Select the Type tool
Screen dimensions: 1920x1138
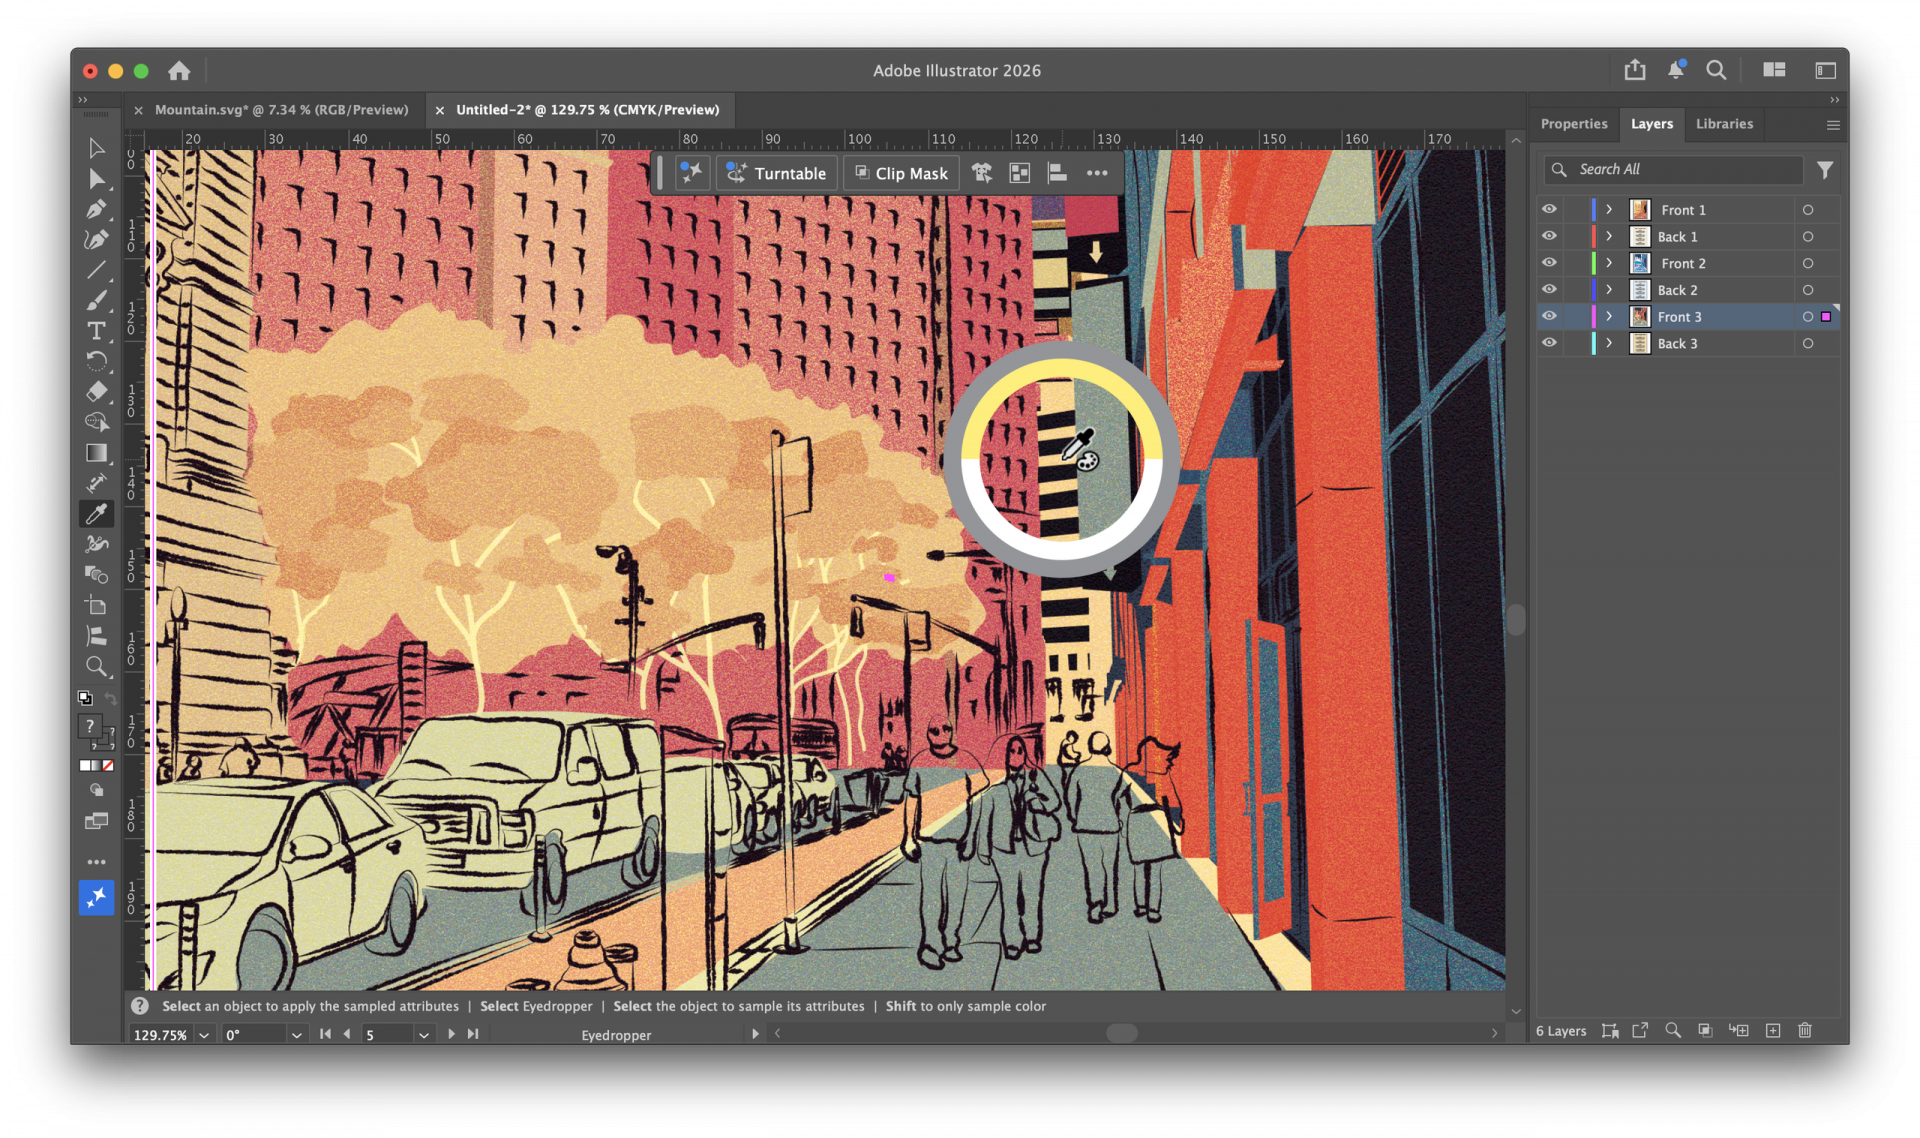coord(96,332)
